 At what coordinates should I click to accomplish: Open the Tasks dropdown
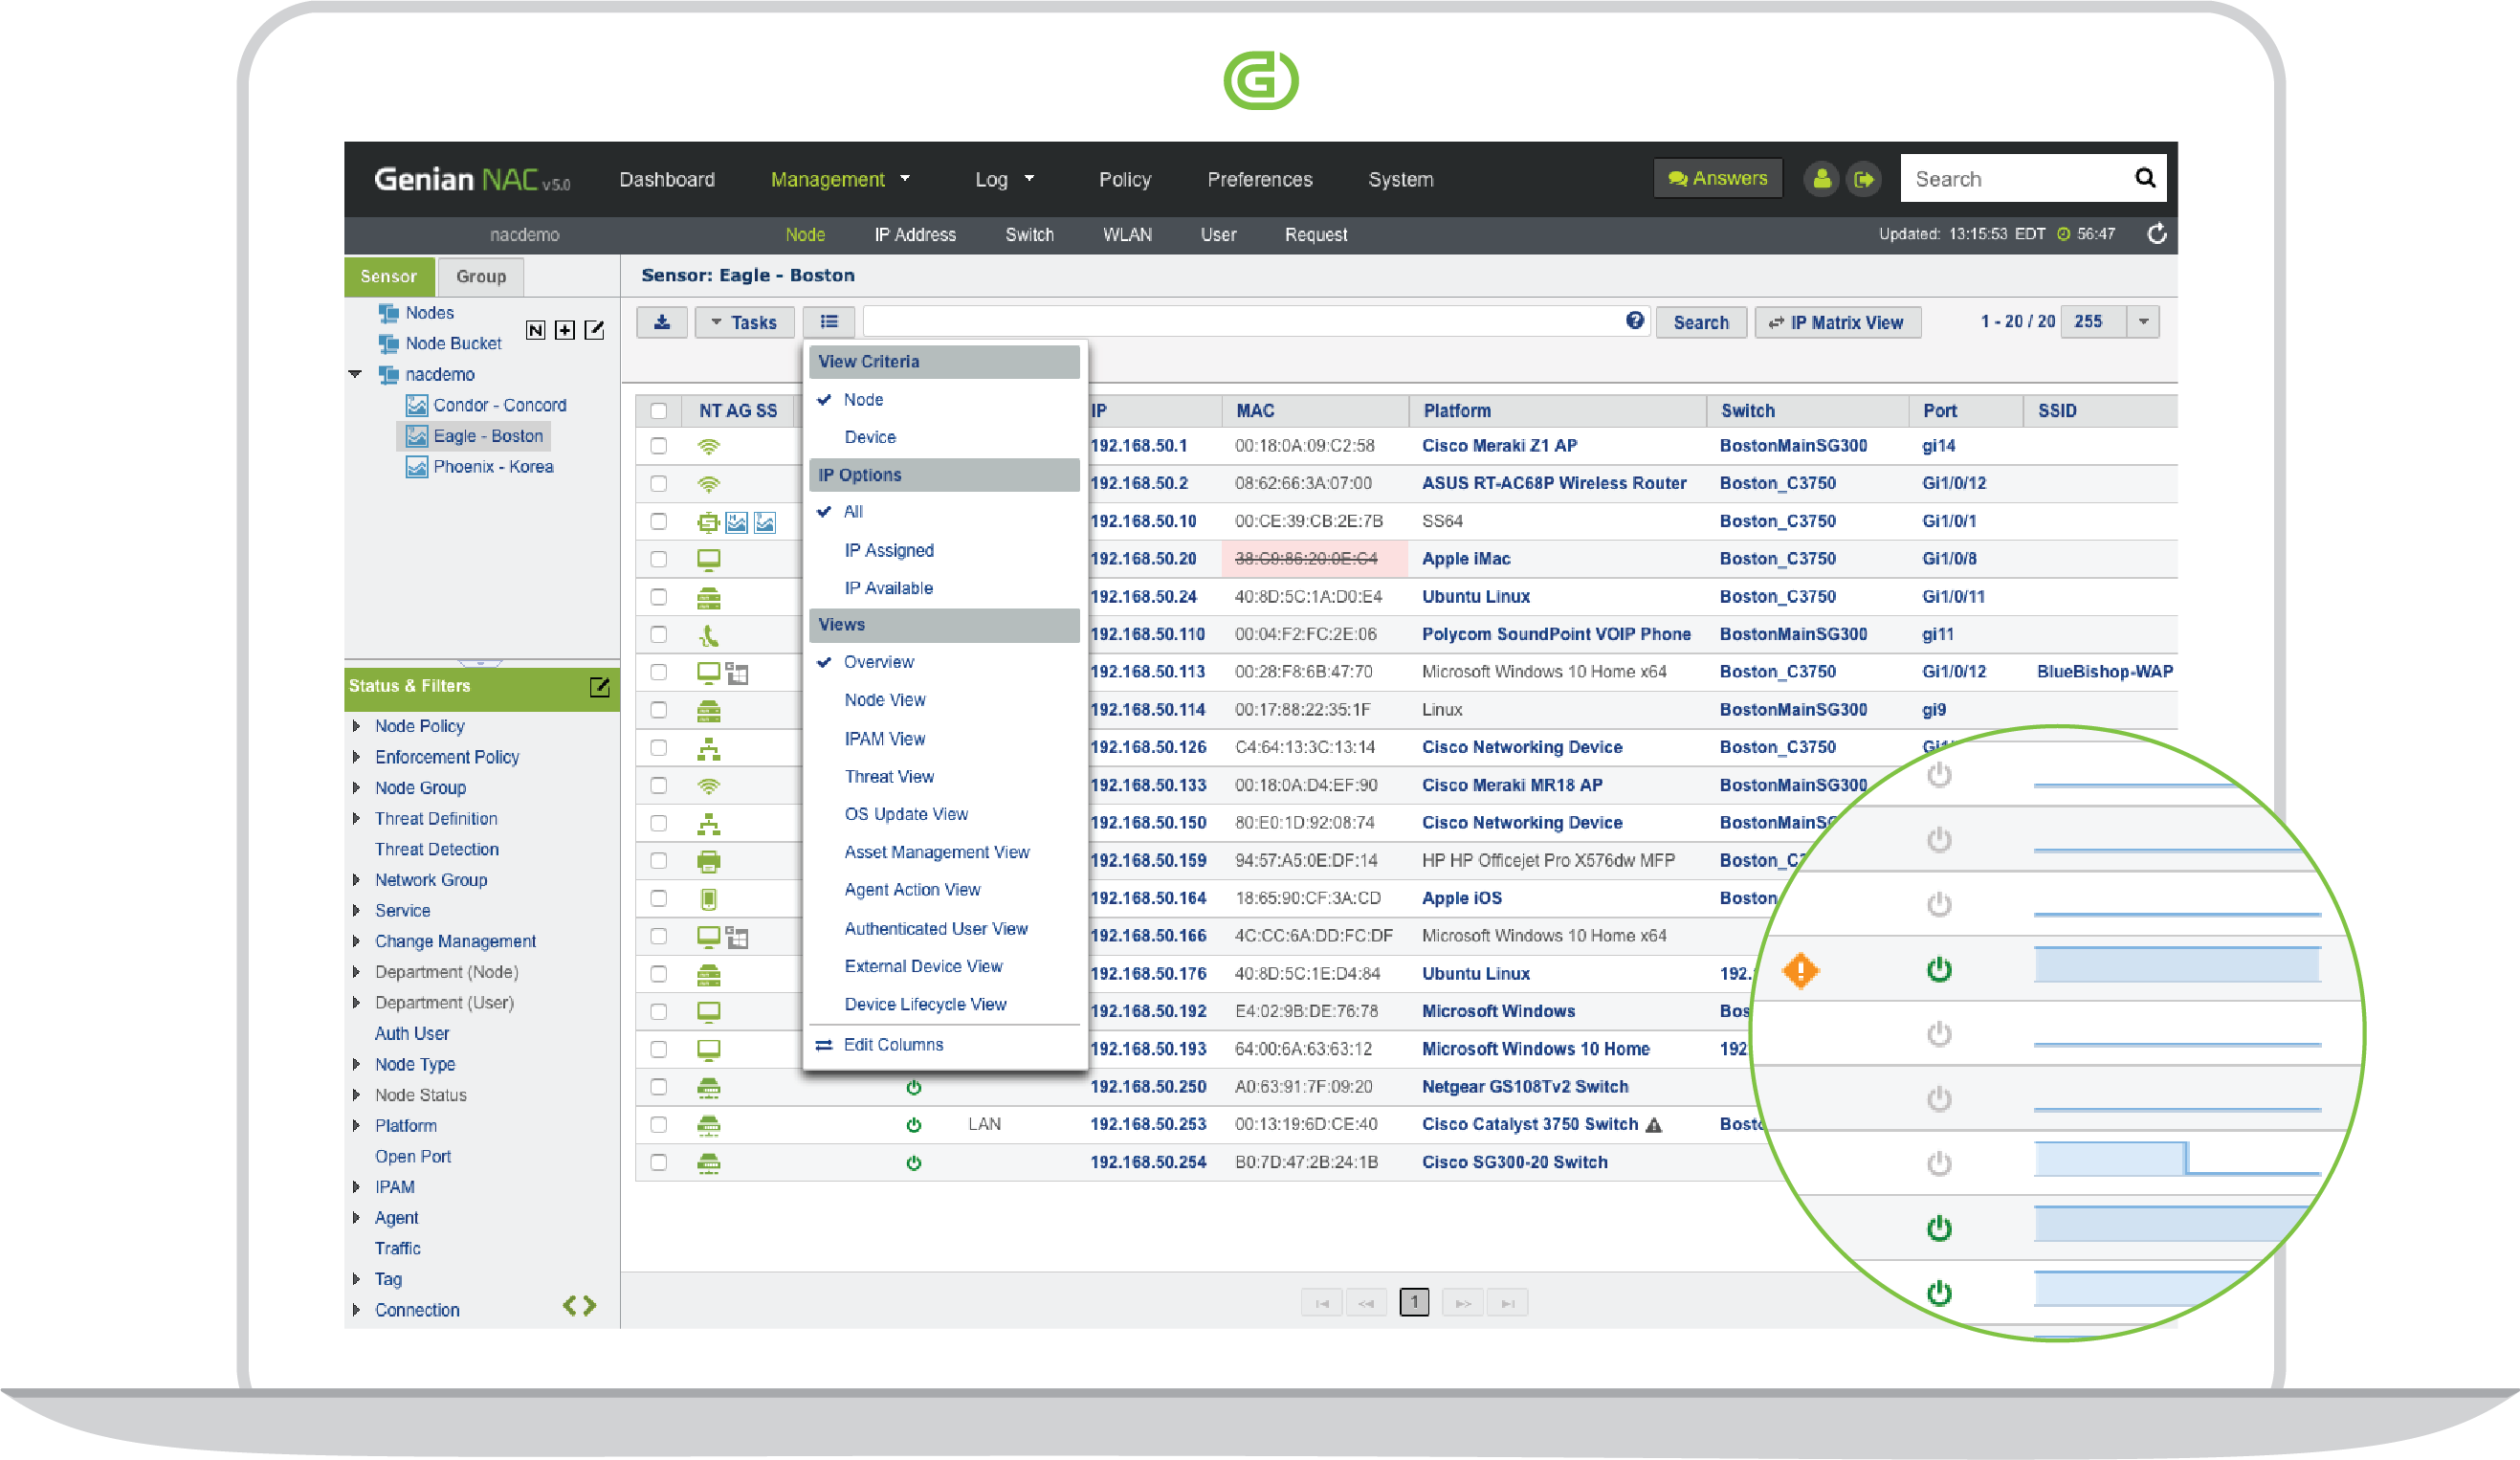tap(744, 322)
